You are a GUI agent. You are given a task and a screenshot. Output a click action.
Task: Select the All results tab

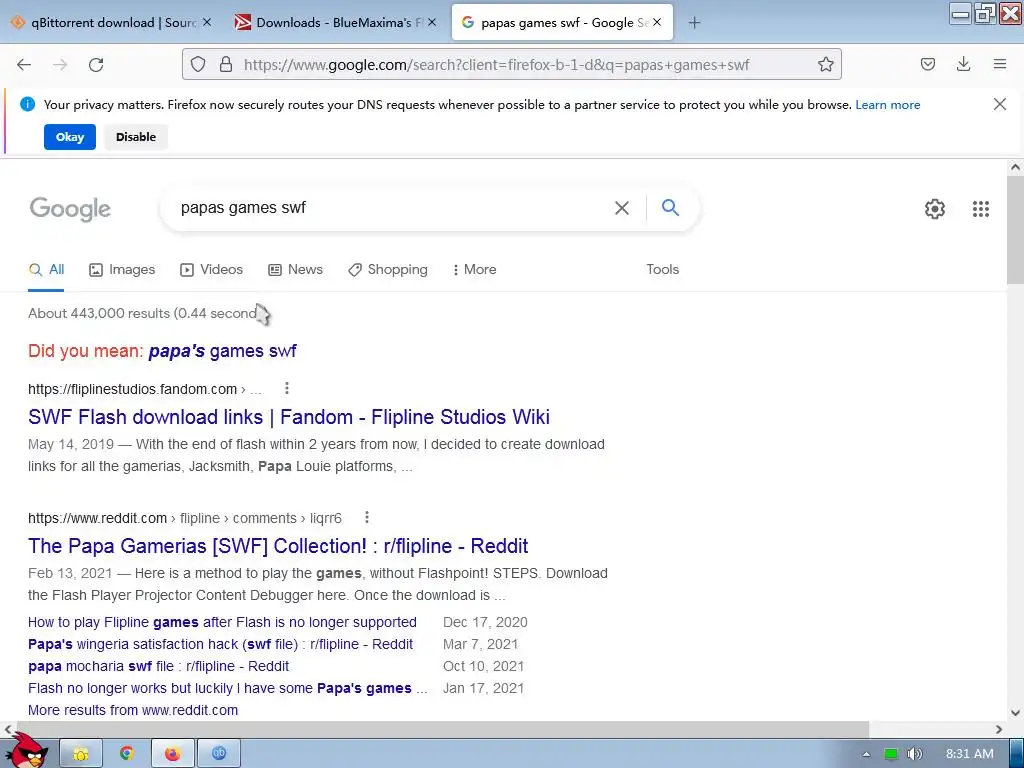coord(46,270)
